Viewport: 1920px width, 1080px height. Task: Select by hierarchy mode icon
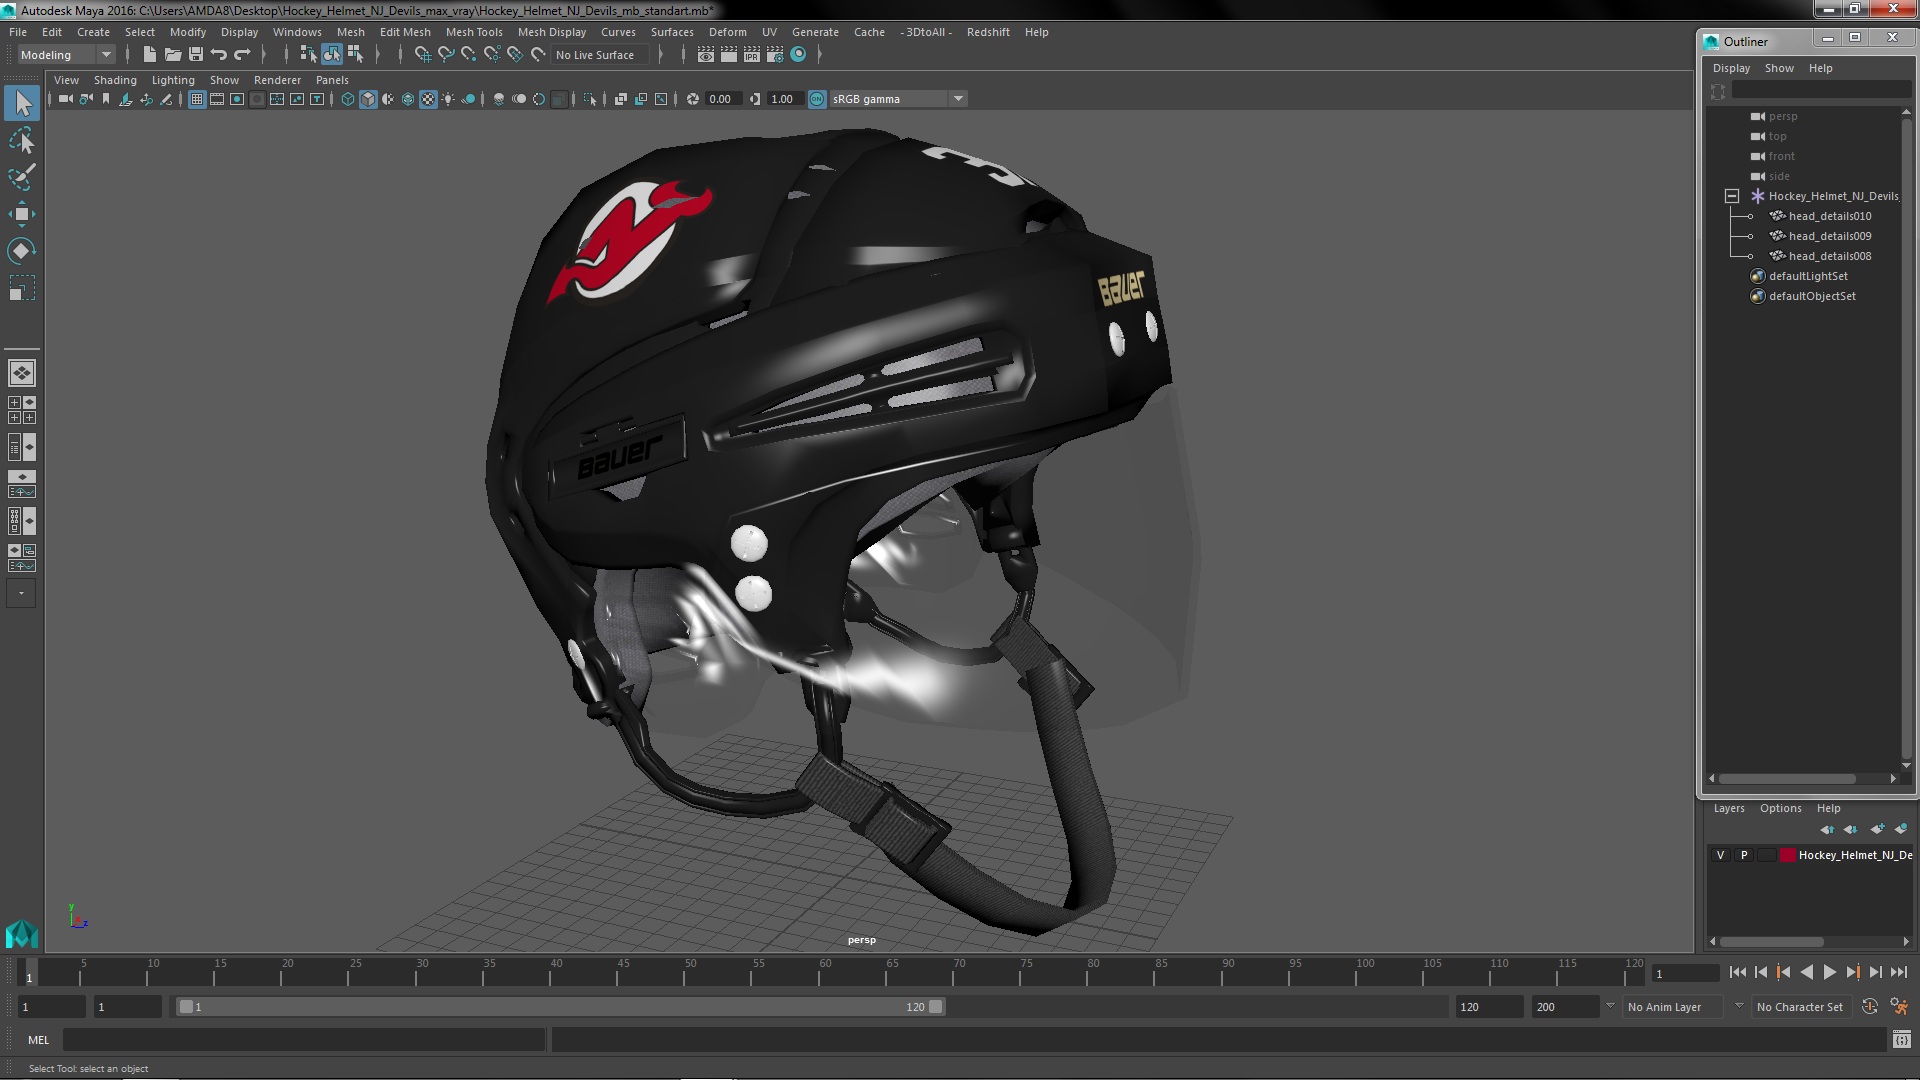(308, 55)
